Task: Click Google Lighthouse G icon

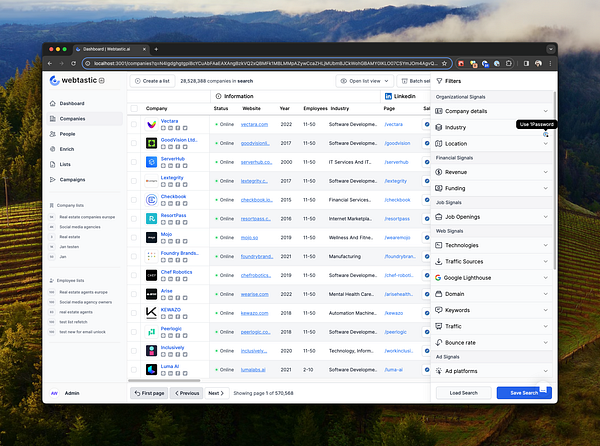Action: click(438, 278)
